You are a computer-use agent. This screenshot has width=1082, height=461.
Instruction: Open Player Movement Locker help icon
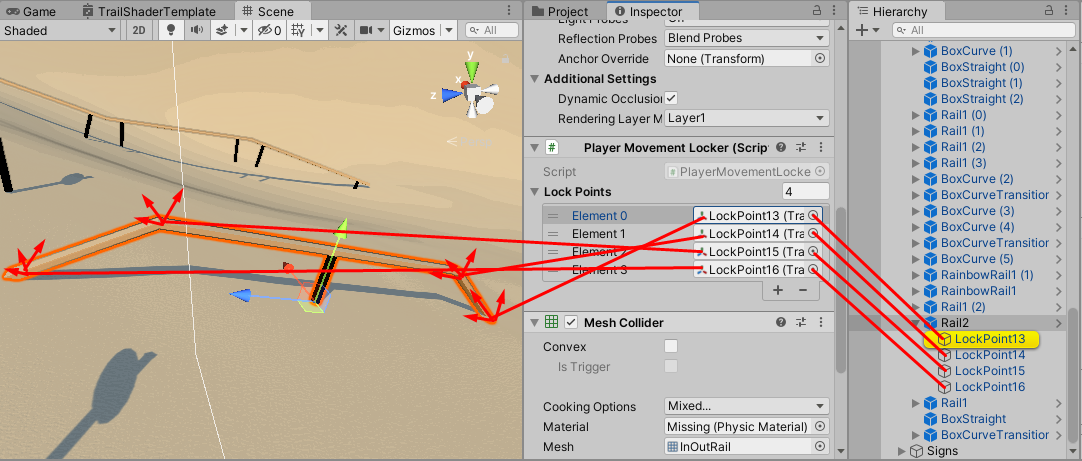pos(780,147)
